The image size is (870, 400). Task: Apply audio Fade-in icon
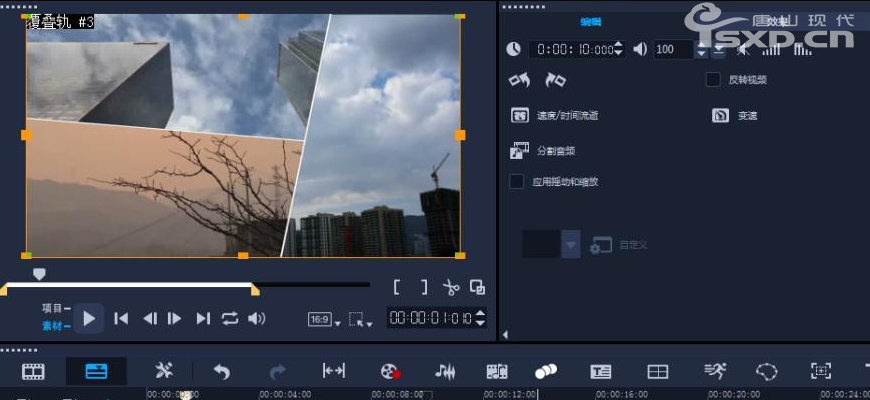click(x=772, y=50)
